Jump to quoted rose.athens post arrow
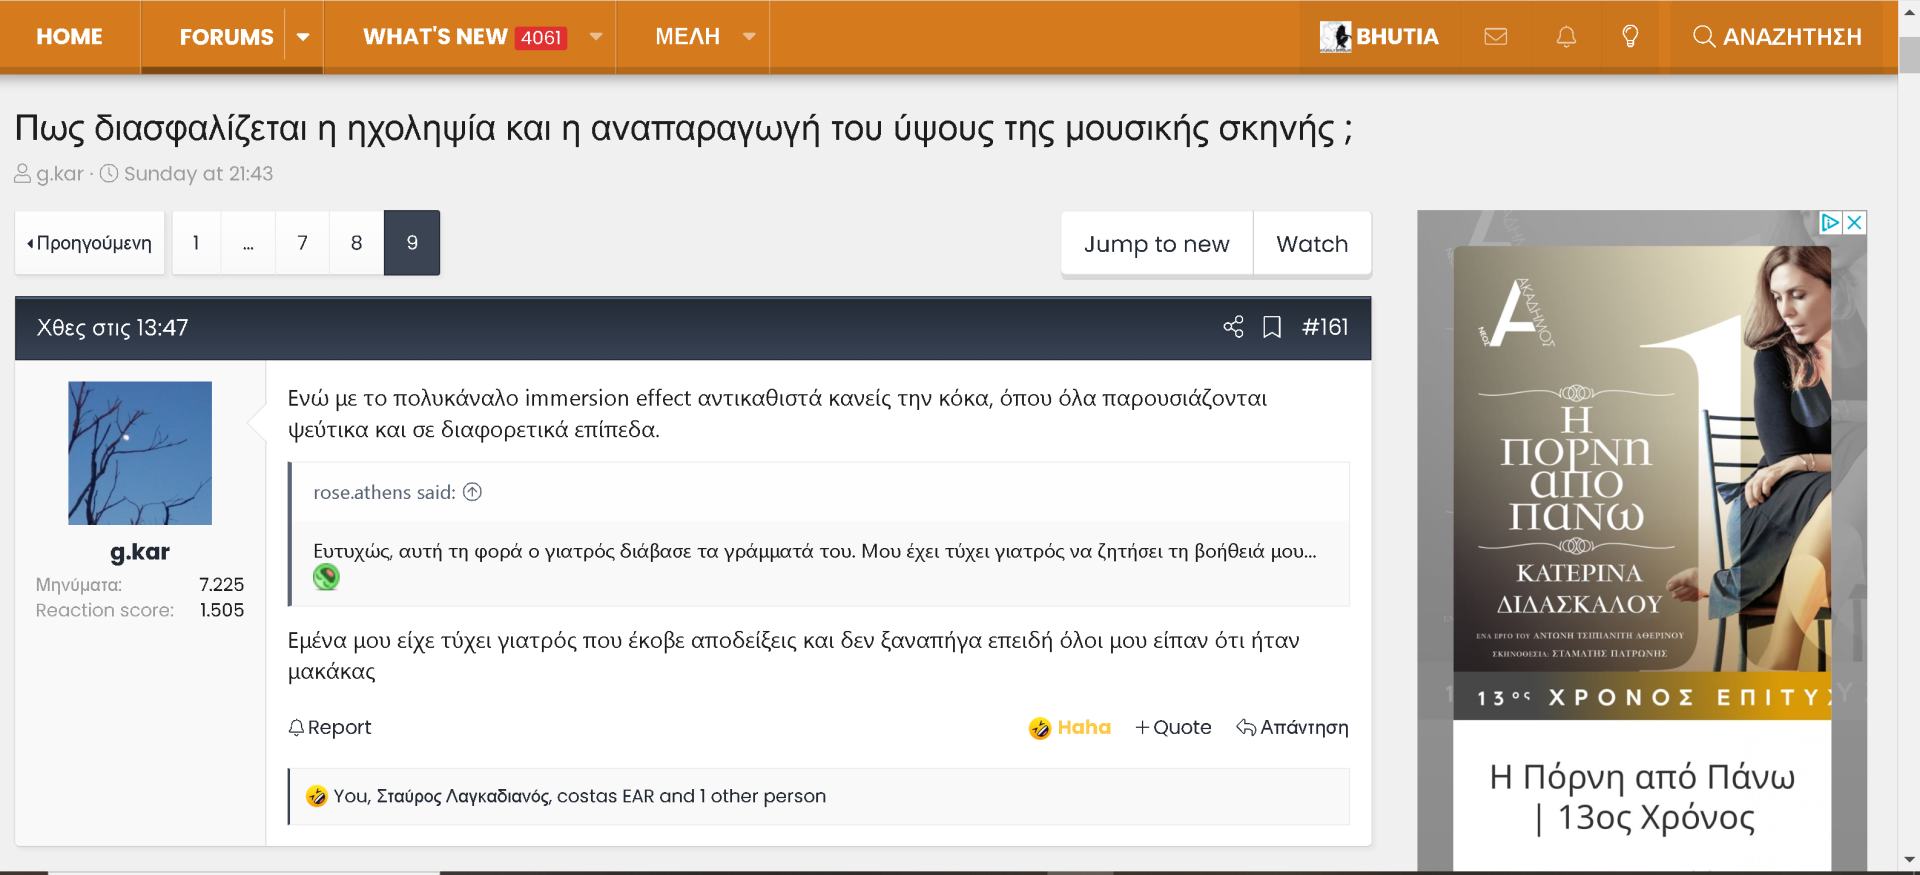 pos(473,492)
